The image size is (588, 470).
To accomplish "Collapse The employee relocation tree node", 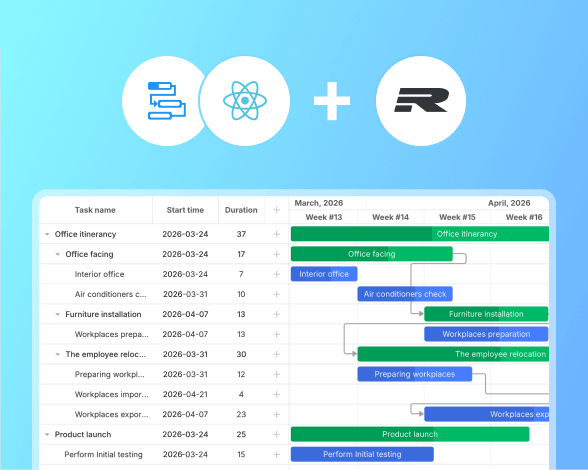I will click(57, 354).
